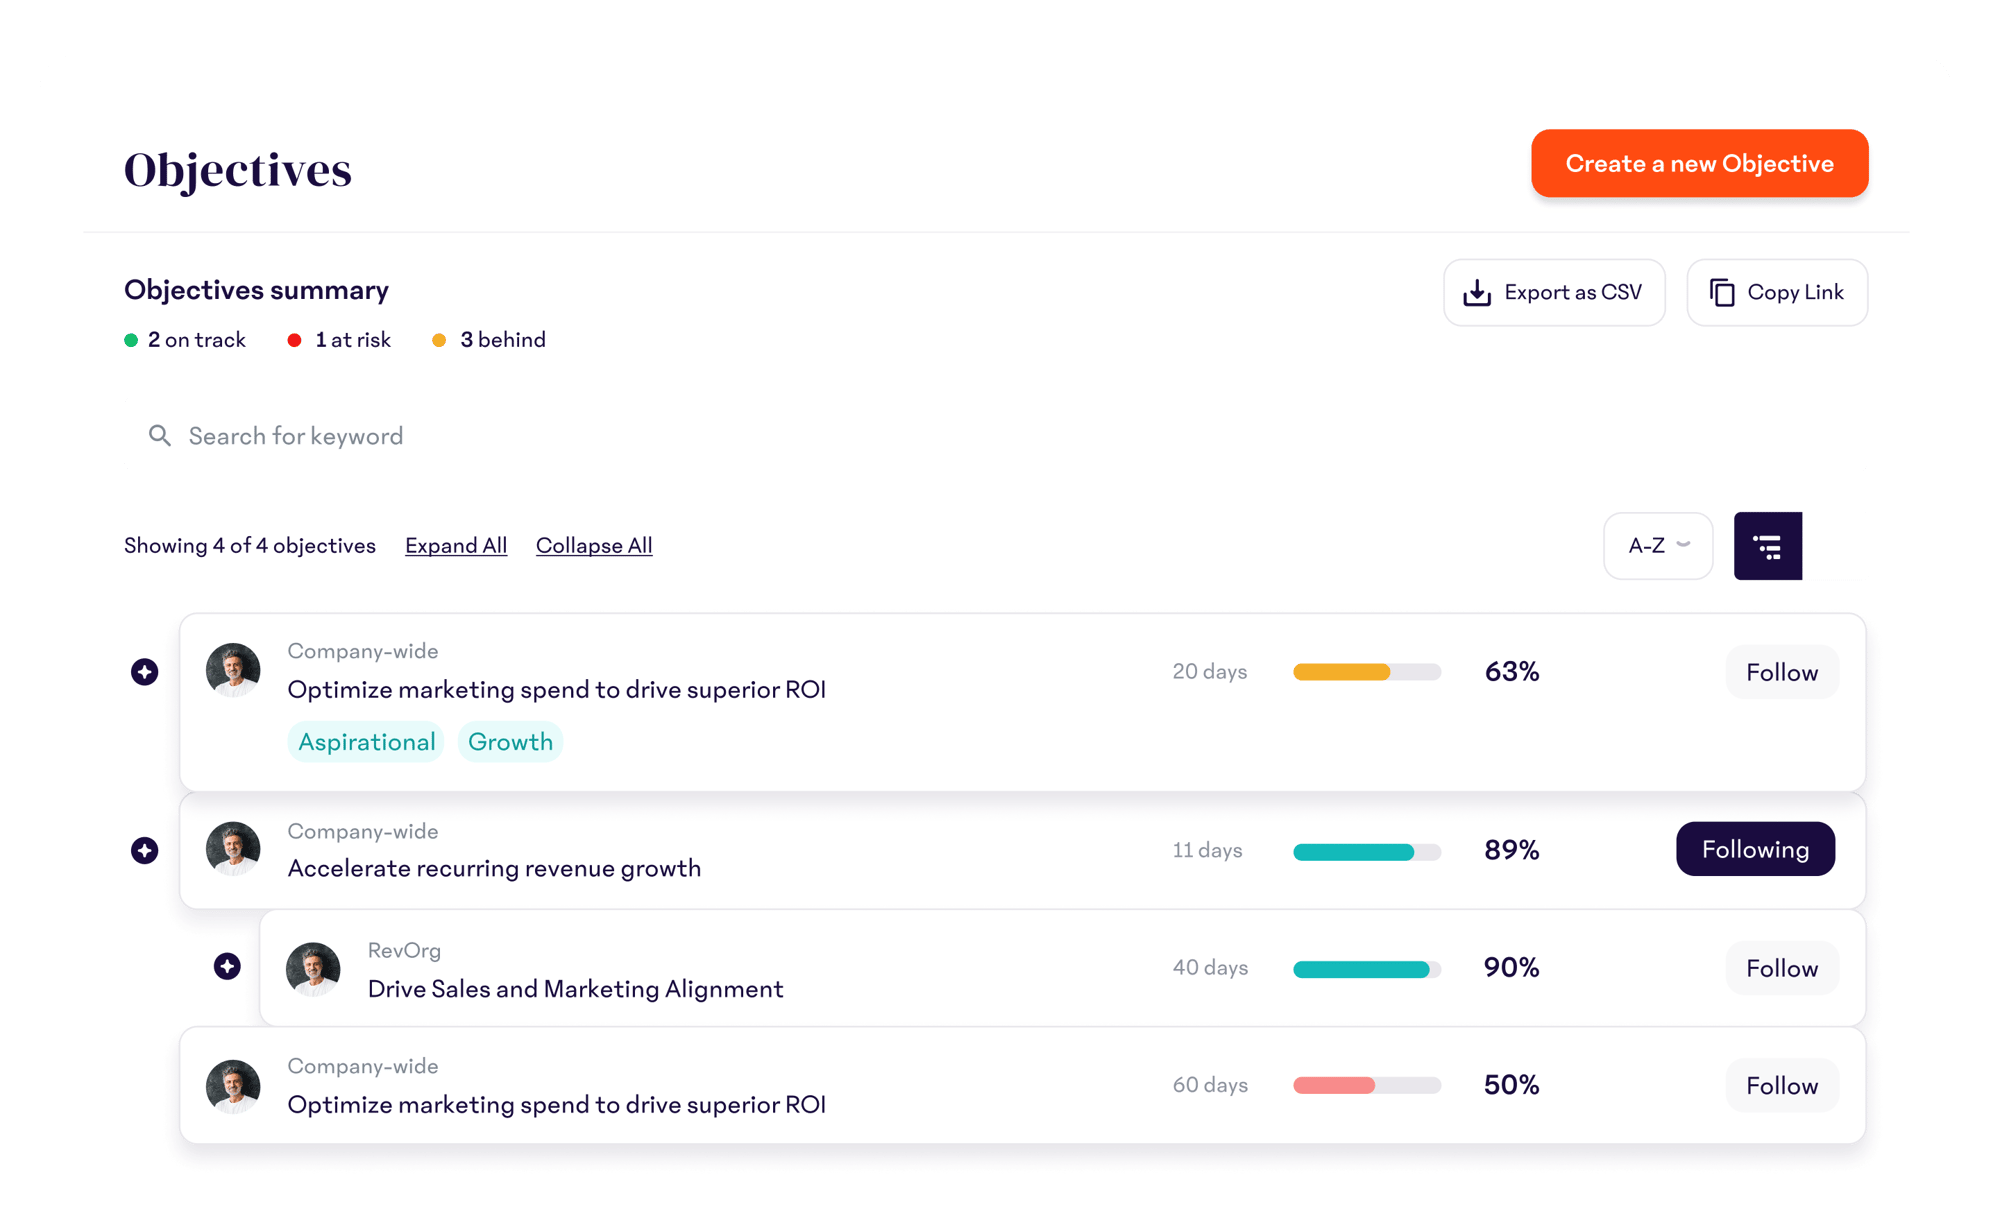The width and height of the screenshot is (2000, 1218).
Task: Create a new Objective
Action: 1699,164
